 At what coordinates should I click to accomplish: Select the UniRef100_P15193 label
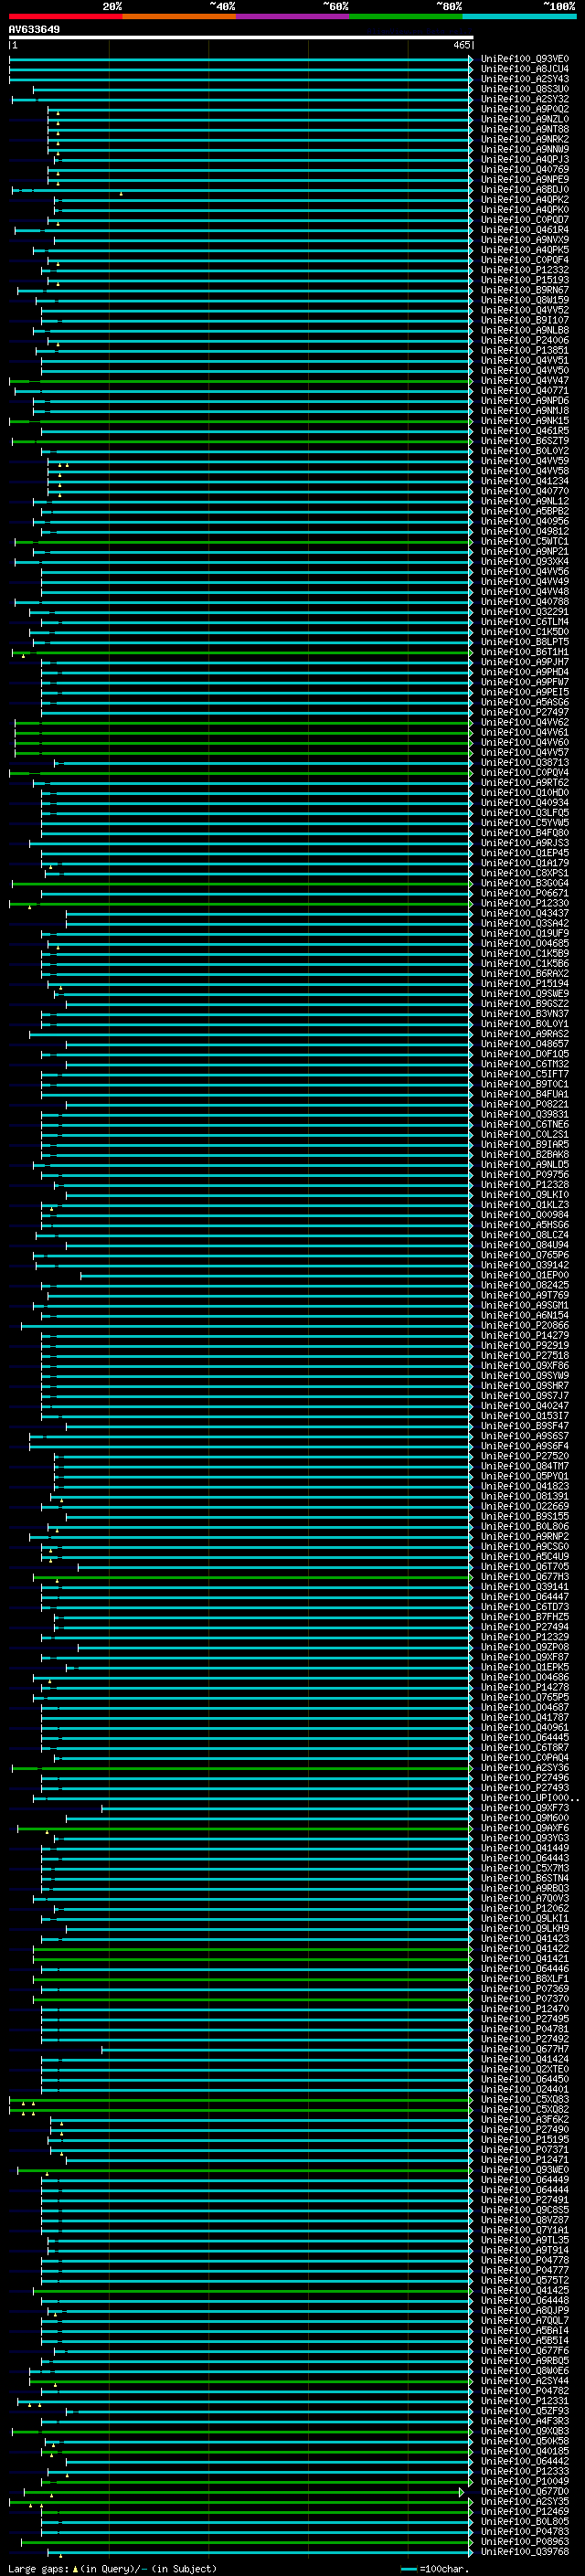coord(524,280)
